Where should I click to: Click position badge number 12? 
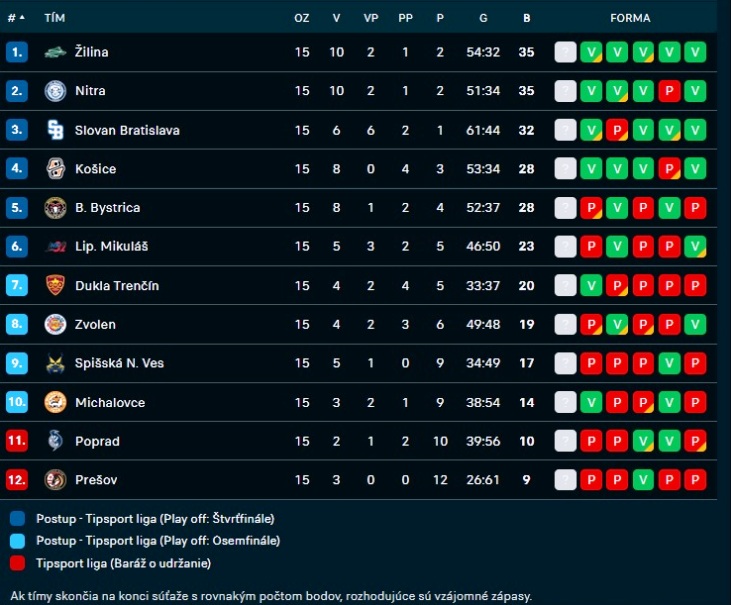tap(16, 480)
